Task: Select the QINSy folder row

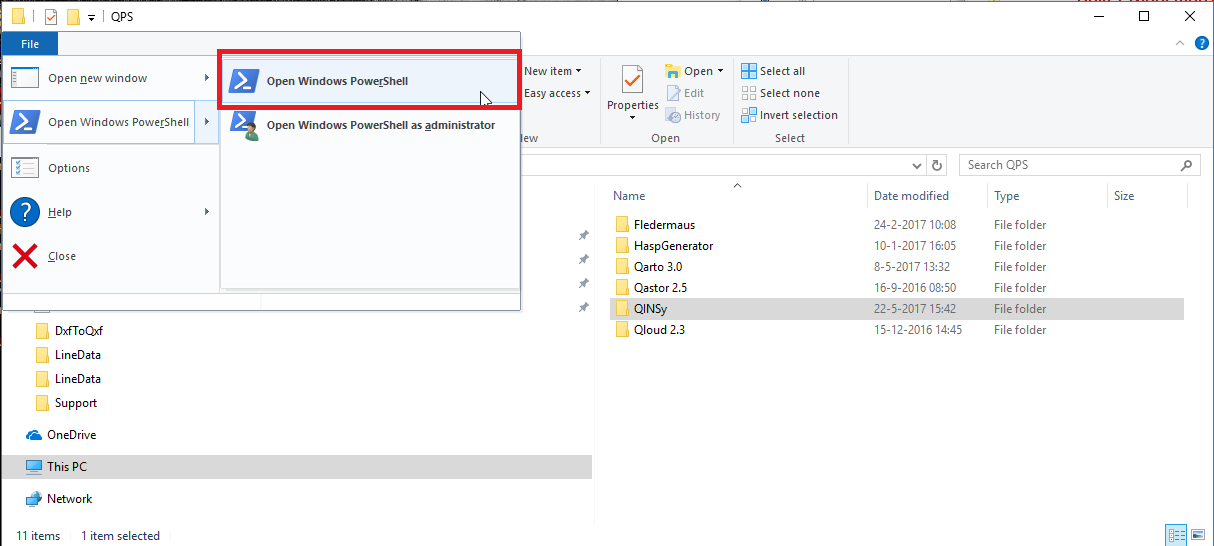Action: [x=896, y=309]
